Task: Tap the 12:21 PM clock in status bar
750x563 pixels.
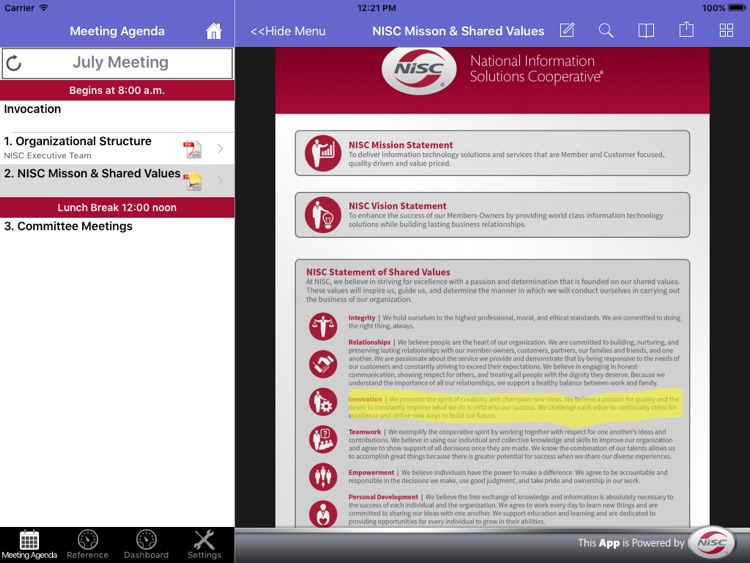Action: click(376, 8)
